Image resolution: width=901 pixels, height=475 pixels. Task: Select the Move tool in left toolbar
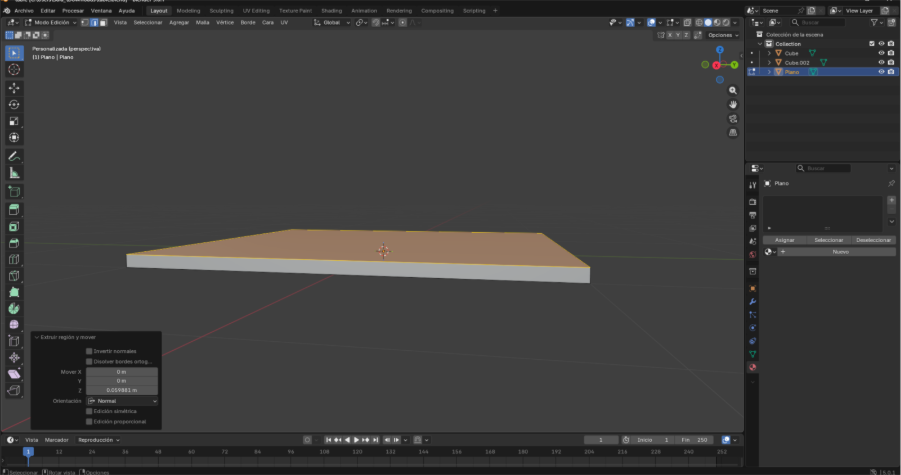[x=14, y=87]
